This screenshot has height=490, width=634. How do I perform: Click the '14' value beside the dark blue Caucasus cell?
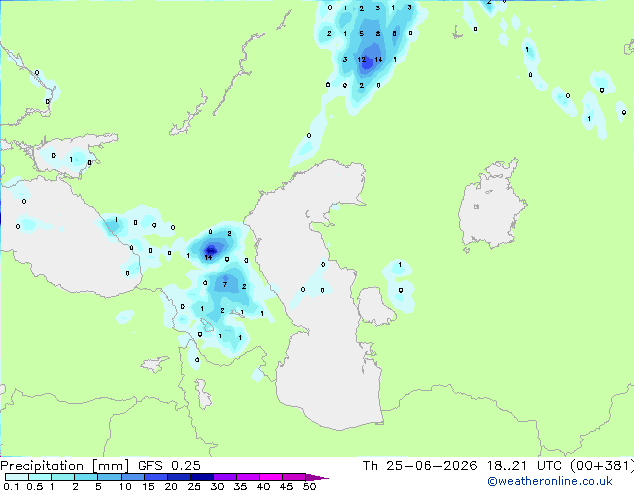(208, 258)
